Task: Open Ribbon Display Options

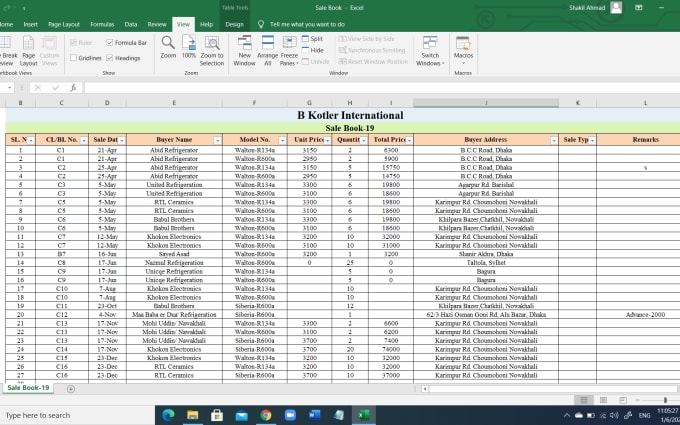Action: click(x=638, y=7)
